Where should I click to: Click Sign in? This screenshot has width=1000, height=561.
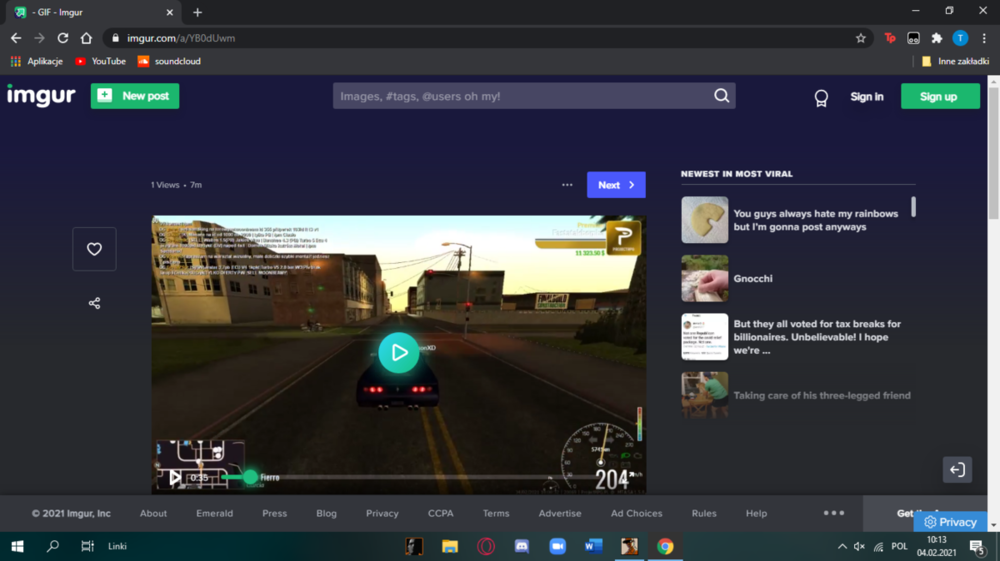(x=867, y=97)
